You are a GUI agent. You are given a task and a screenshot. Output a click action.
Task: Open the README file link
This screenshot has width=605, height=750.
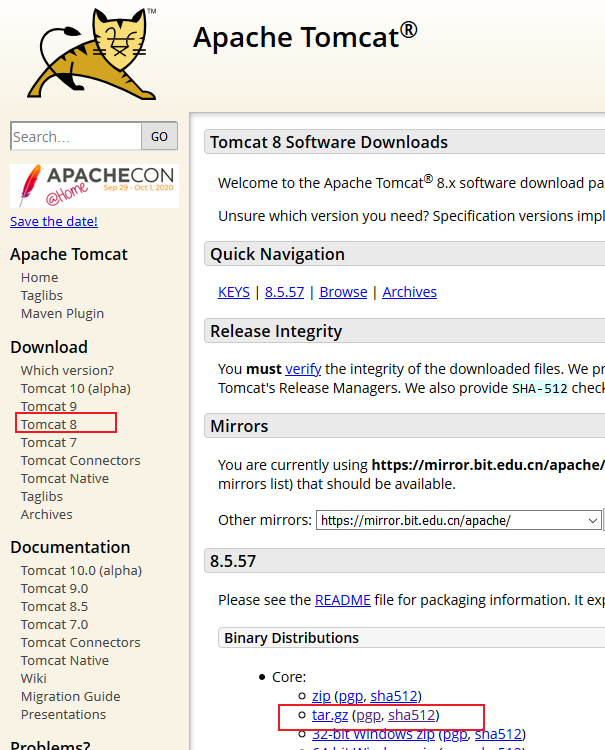[x=342, y=600]
